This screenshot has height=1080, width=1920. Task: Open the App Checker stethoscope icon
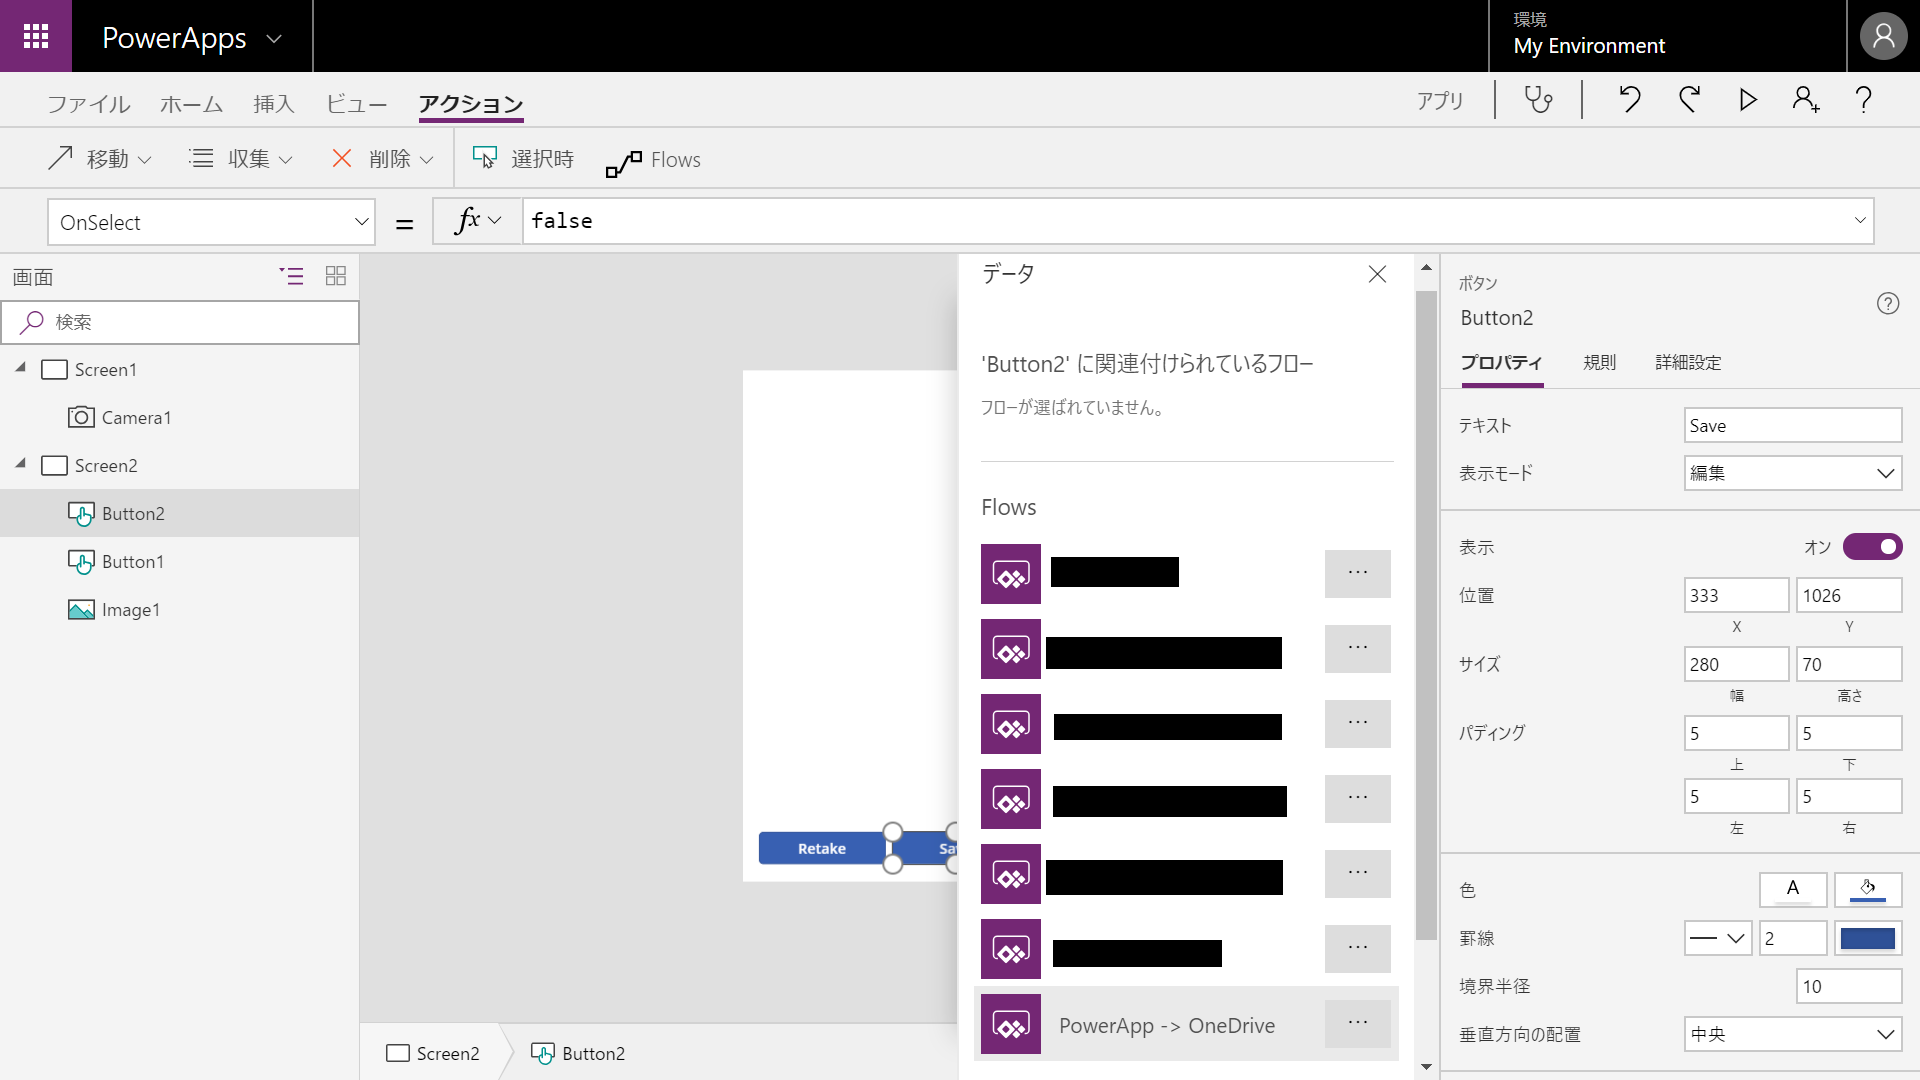tap(1537, 100)
